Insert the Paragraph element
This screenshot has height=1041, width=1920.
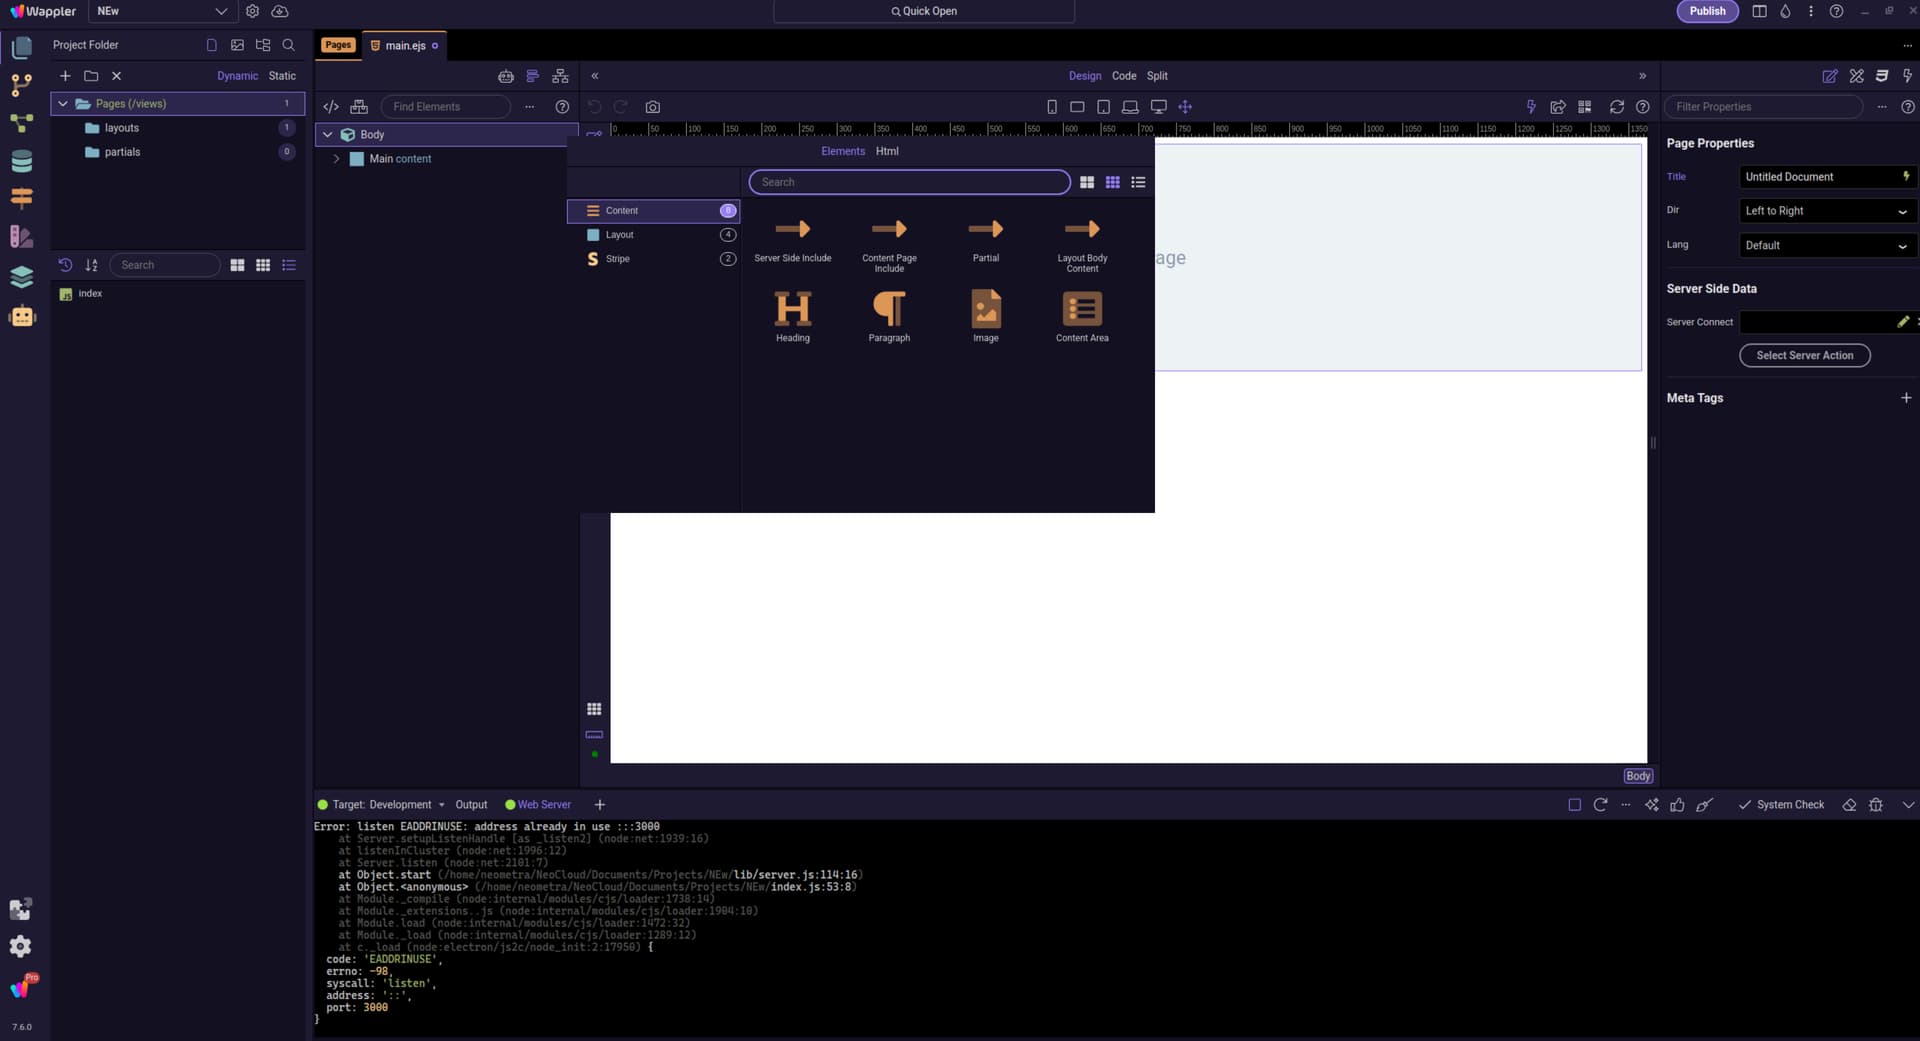coord(888,311)
